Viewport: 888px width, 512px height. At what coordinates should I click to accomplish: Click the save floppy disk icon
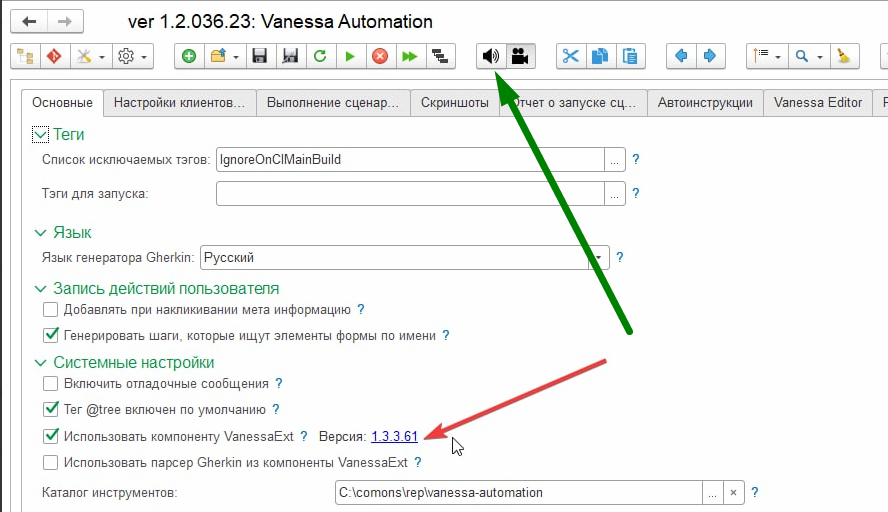click(x=260, y=56)
